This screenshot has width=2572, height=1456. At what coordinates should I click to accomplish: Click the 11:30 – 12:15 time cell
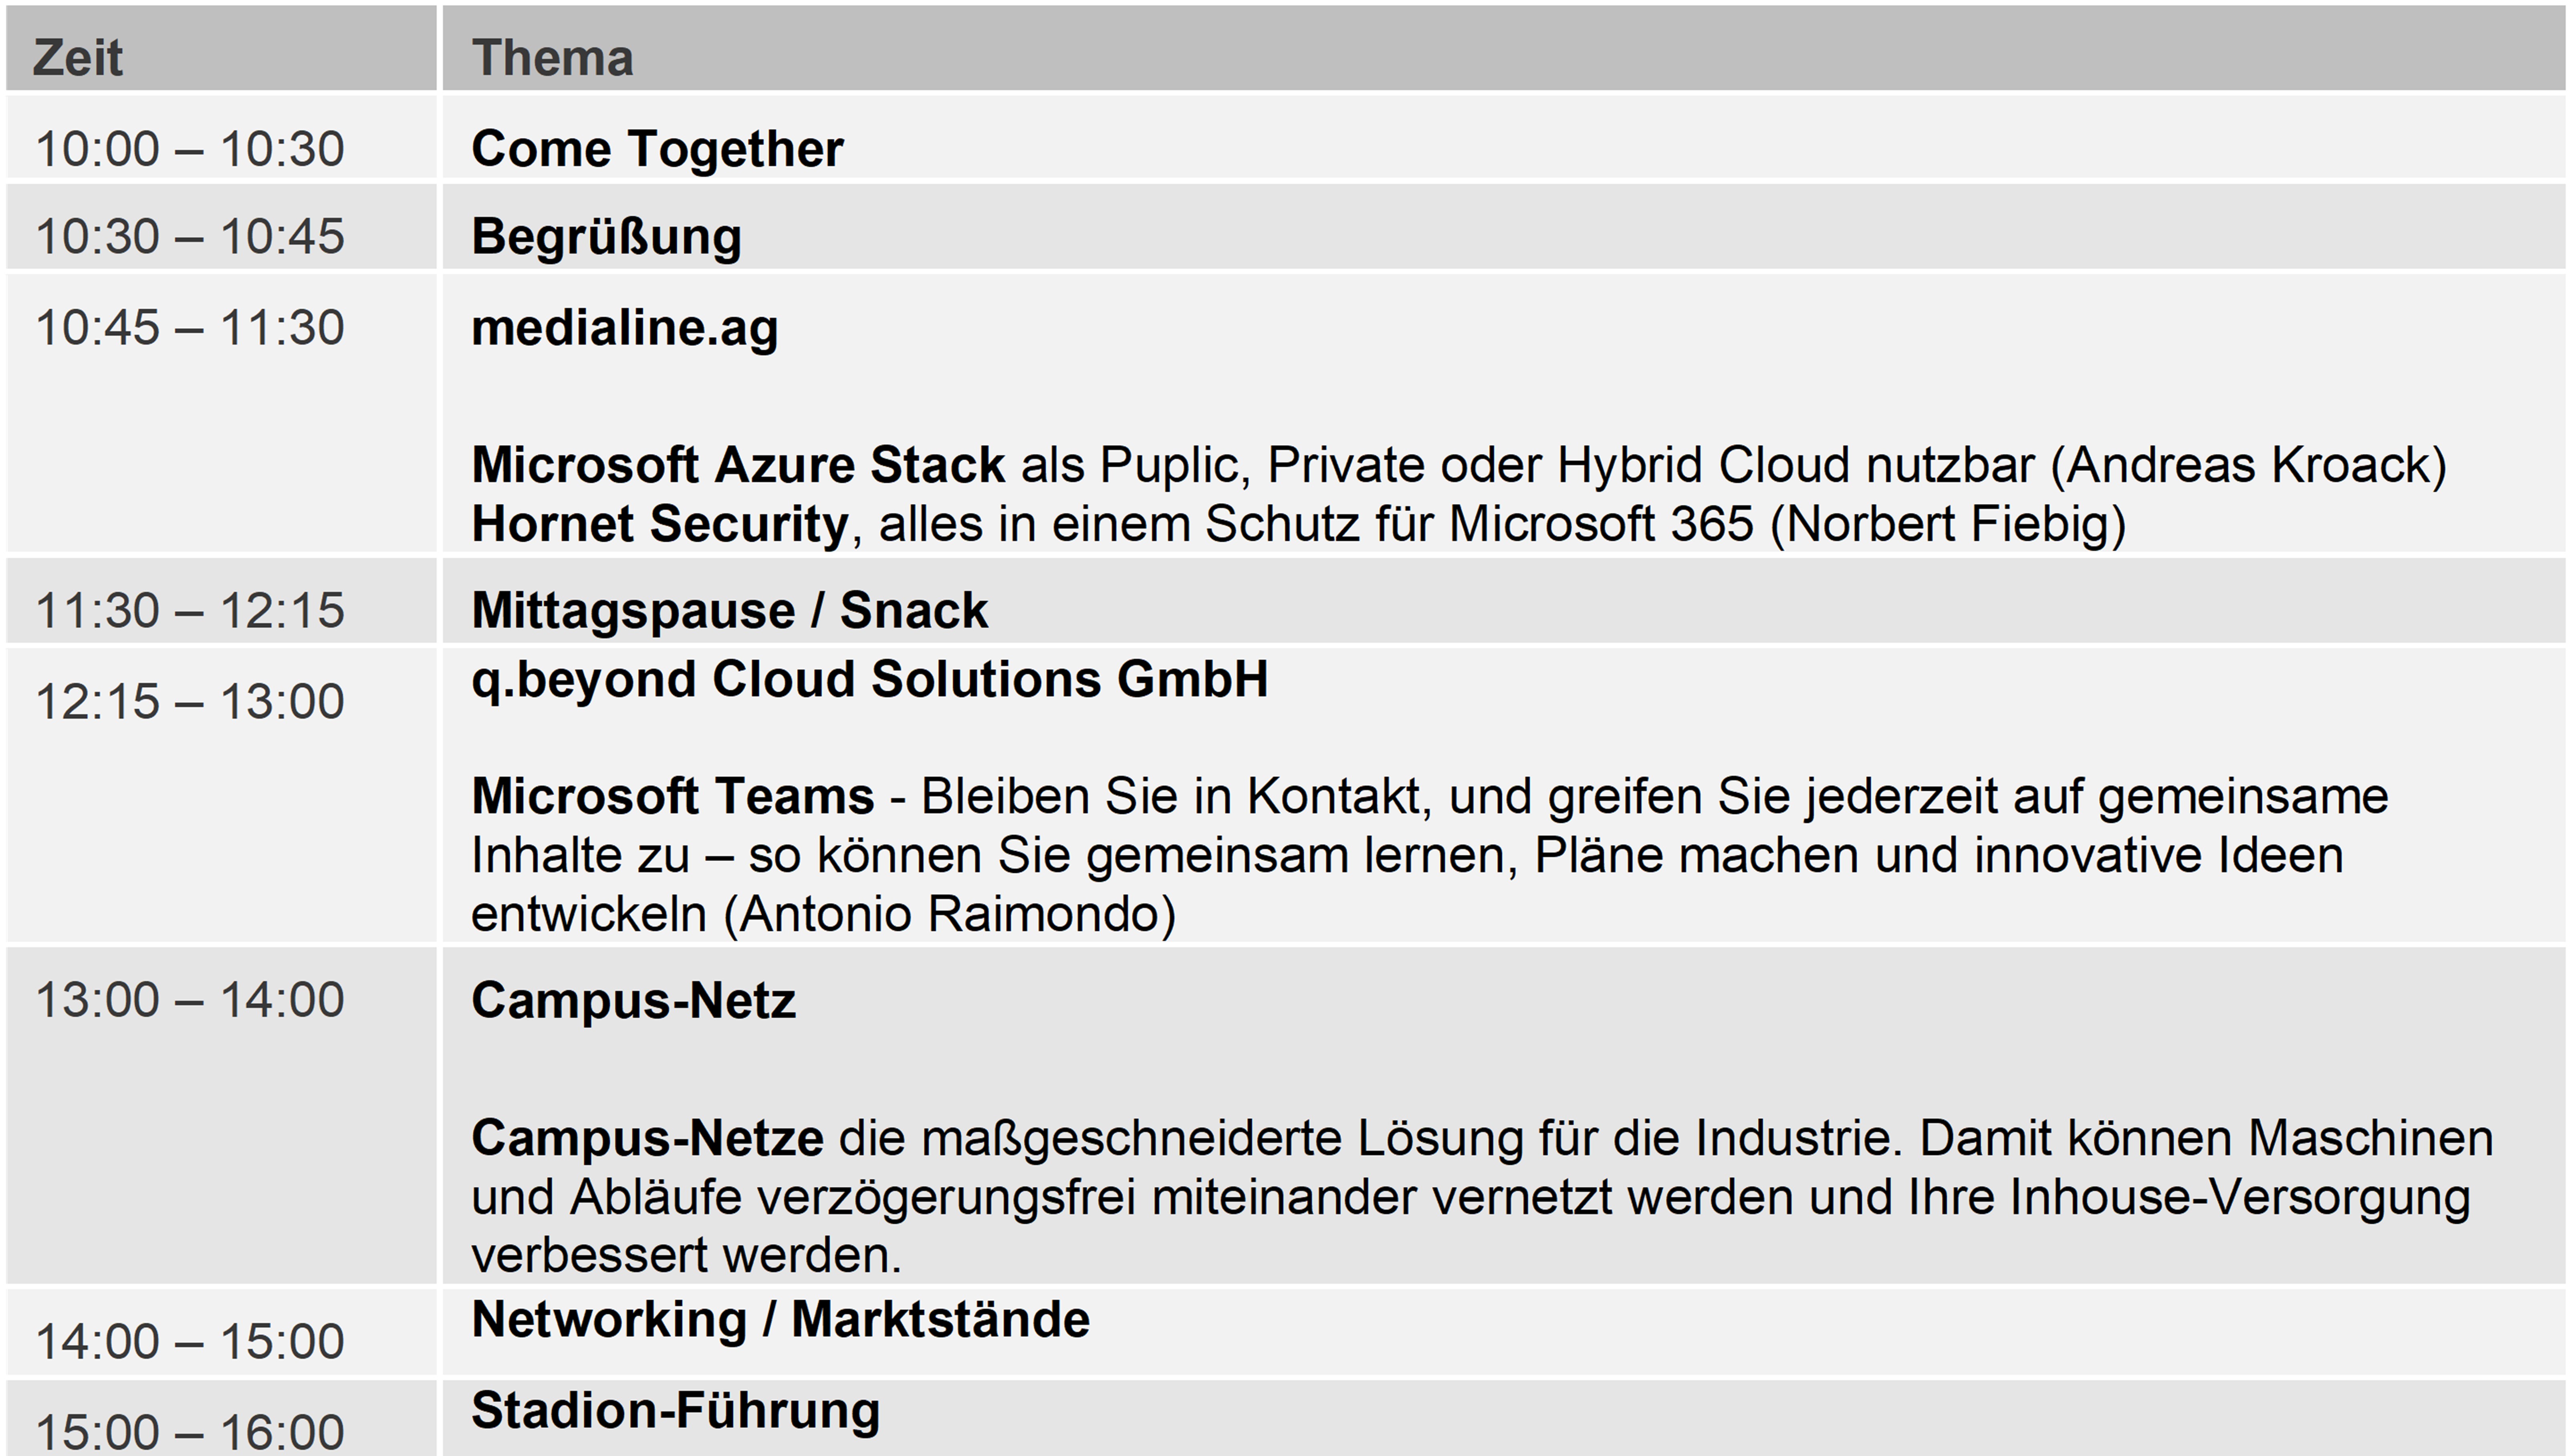190,610
